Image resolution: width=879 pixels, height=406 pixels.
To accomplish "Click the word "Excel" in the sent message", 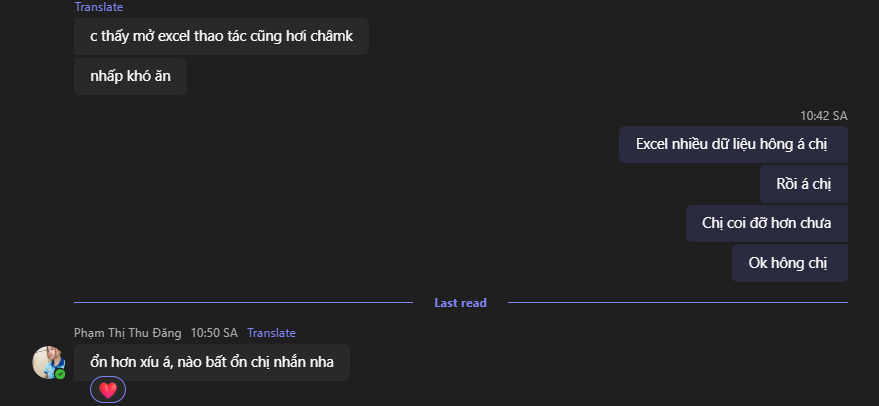I will pyautogui.click(x=657, y=144).
